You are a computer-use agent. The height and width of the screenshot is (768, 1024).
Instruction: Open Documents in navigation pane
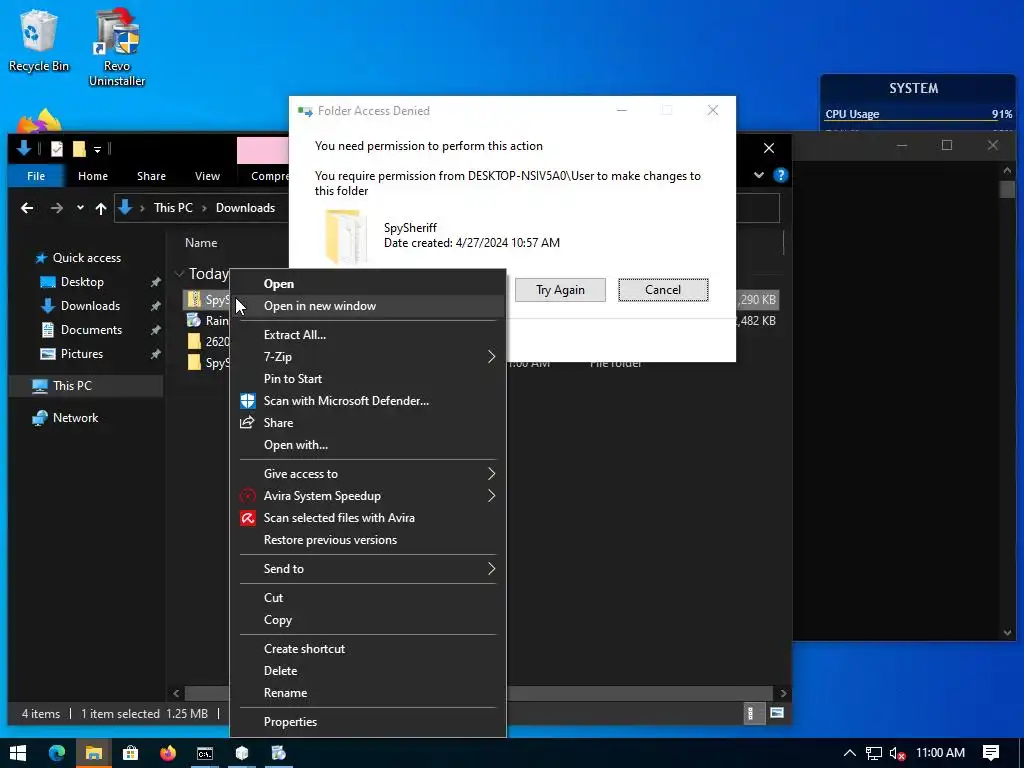pyautogui.click(x=91, y=330)
